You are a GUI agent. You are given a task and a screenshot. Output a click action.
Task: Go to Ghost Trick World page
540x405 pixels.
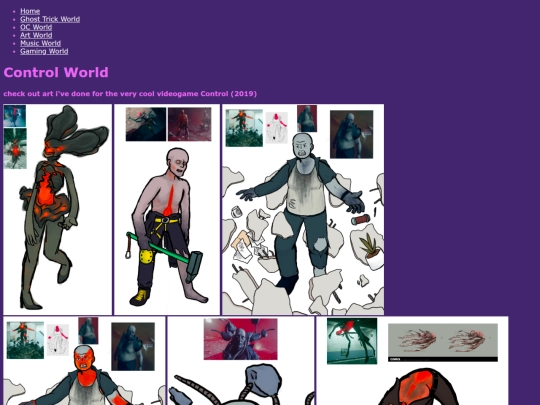point(50,19)
